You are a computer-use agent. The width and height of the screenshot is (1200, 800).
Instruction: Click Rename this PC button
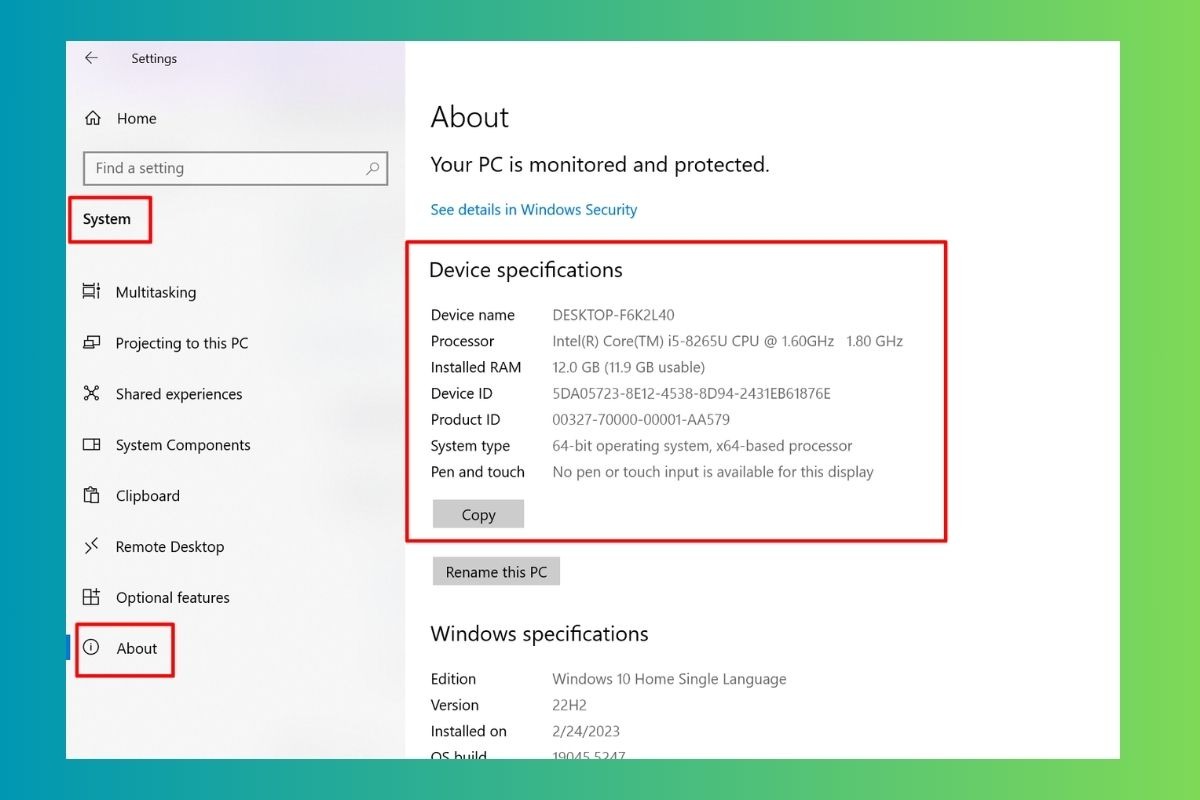point(496,571)
